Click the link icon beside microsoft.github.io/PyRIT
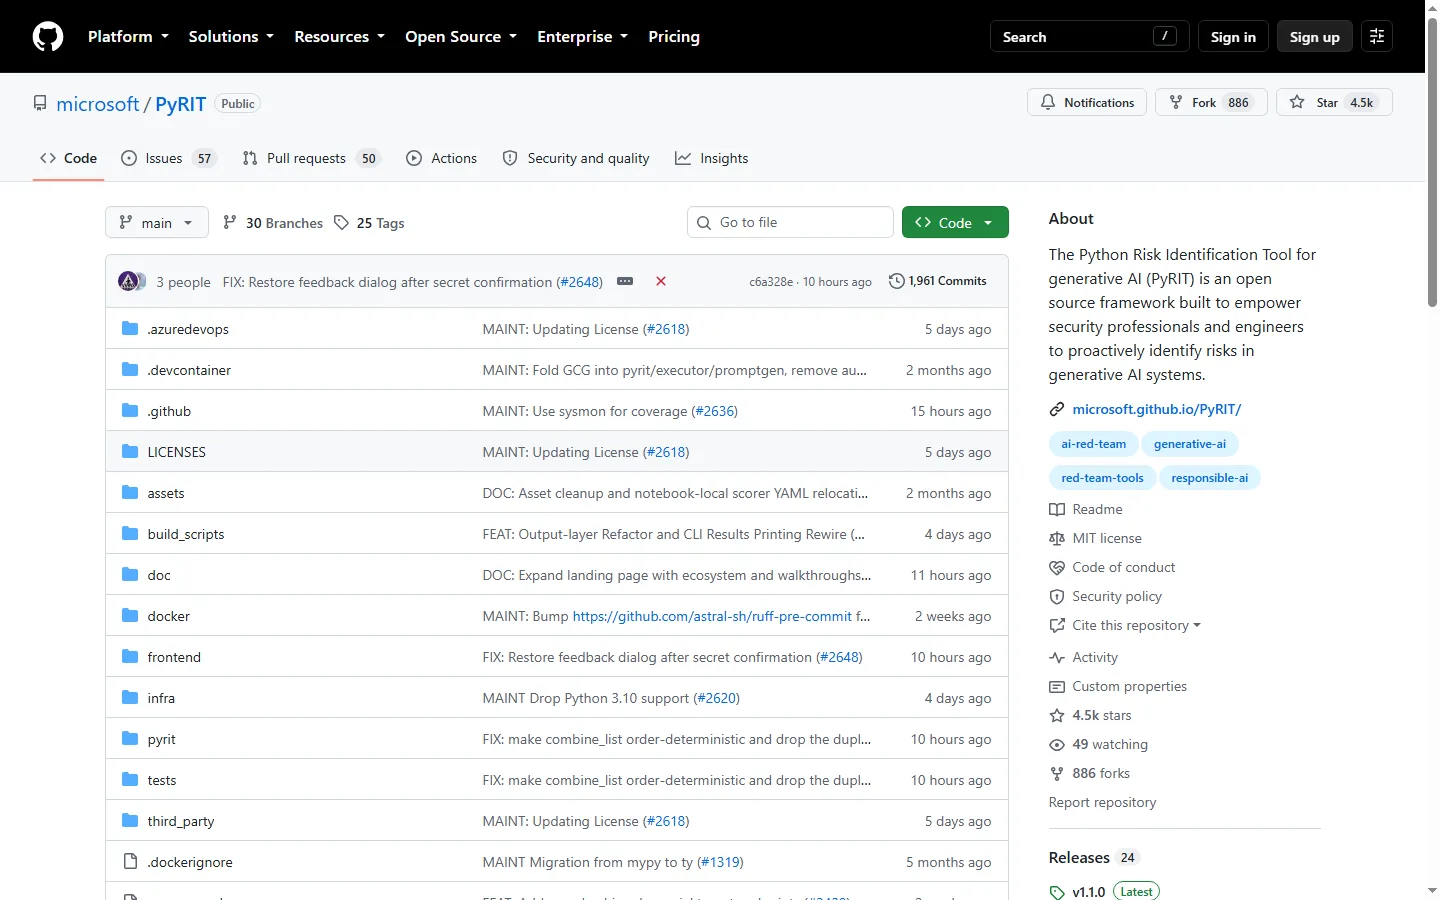The image size is (1440, 900). coord(1057,410)
